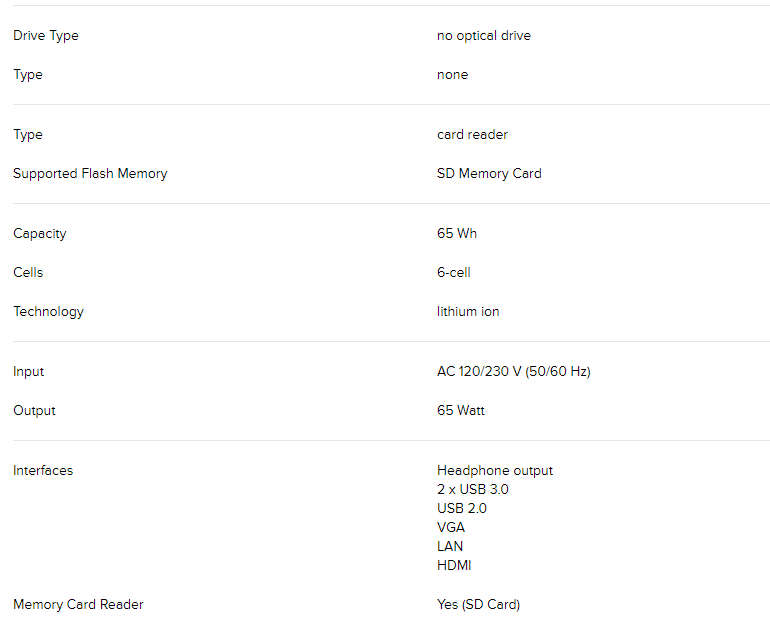Select the '2 x USB 3.0' entry
This screenshot has height=630, width=770.
(x=472, y=490)
